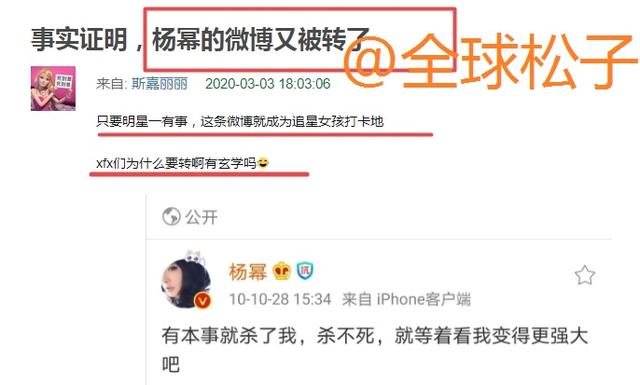640x385 pixels.
Task: Click the blue shield badge next to 杨幂
Action: point(305,271)
